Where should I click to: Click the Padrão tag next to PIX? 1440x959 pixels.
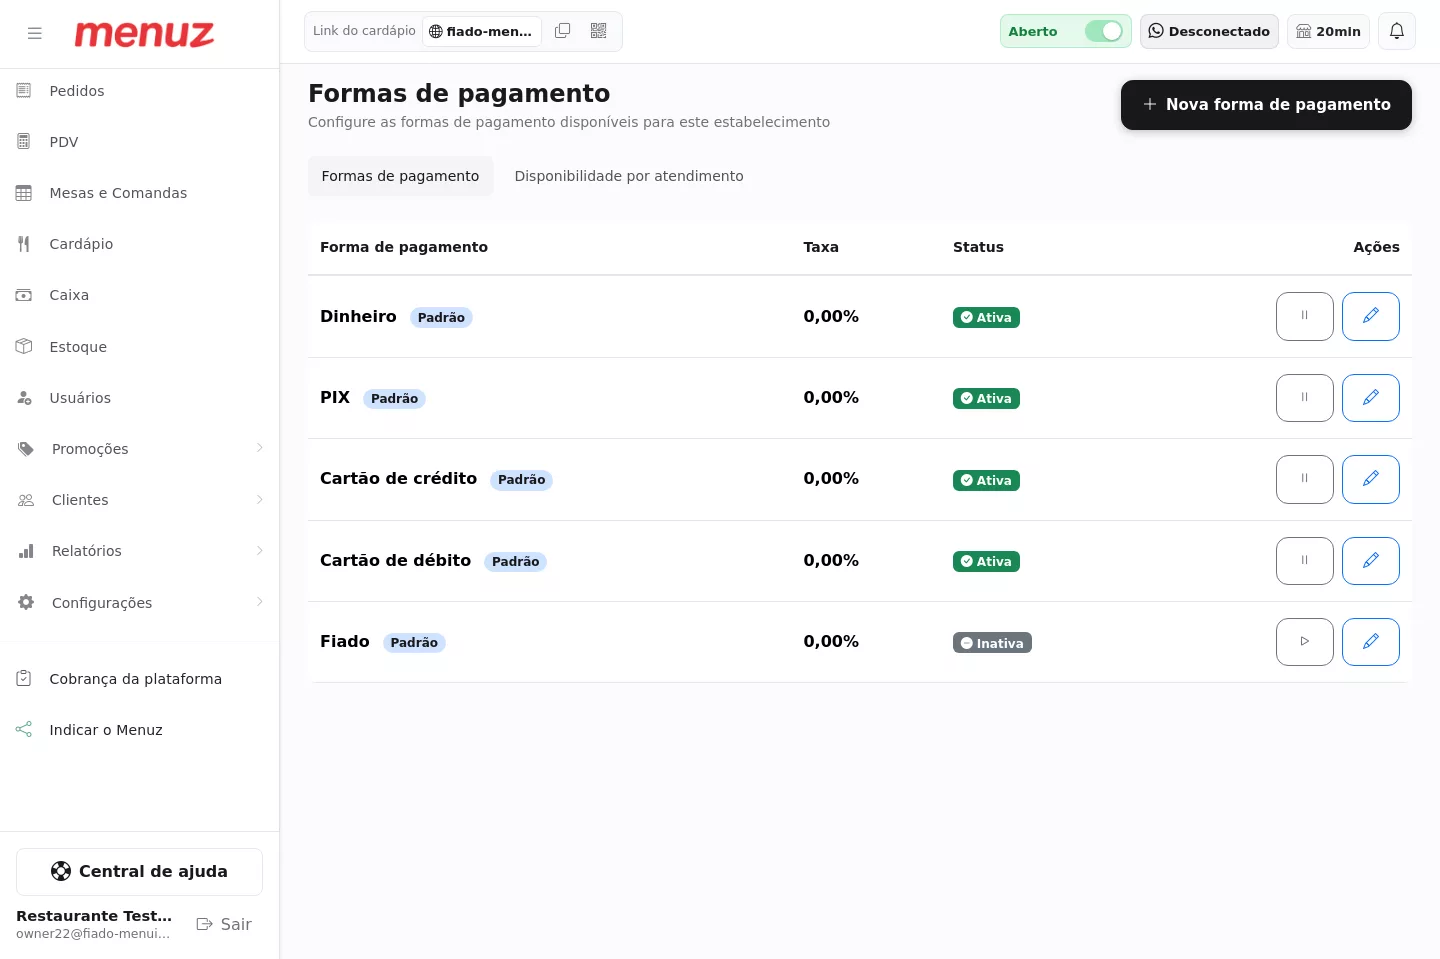pos(394,399)
